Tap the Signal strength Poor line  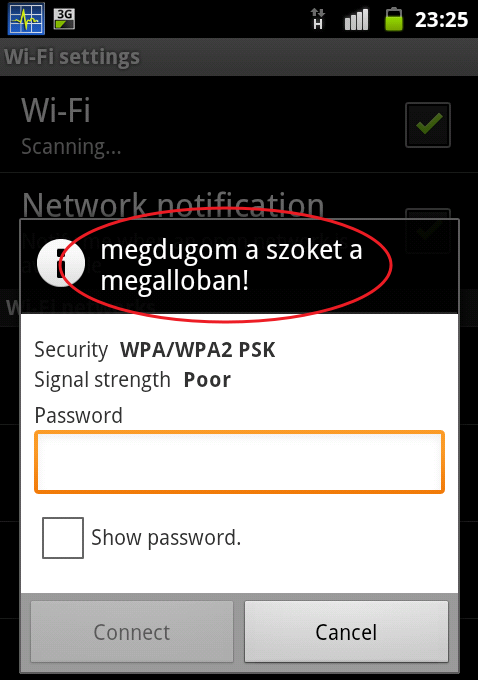pyautogui.click(x=133, y=380)
